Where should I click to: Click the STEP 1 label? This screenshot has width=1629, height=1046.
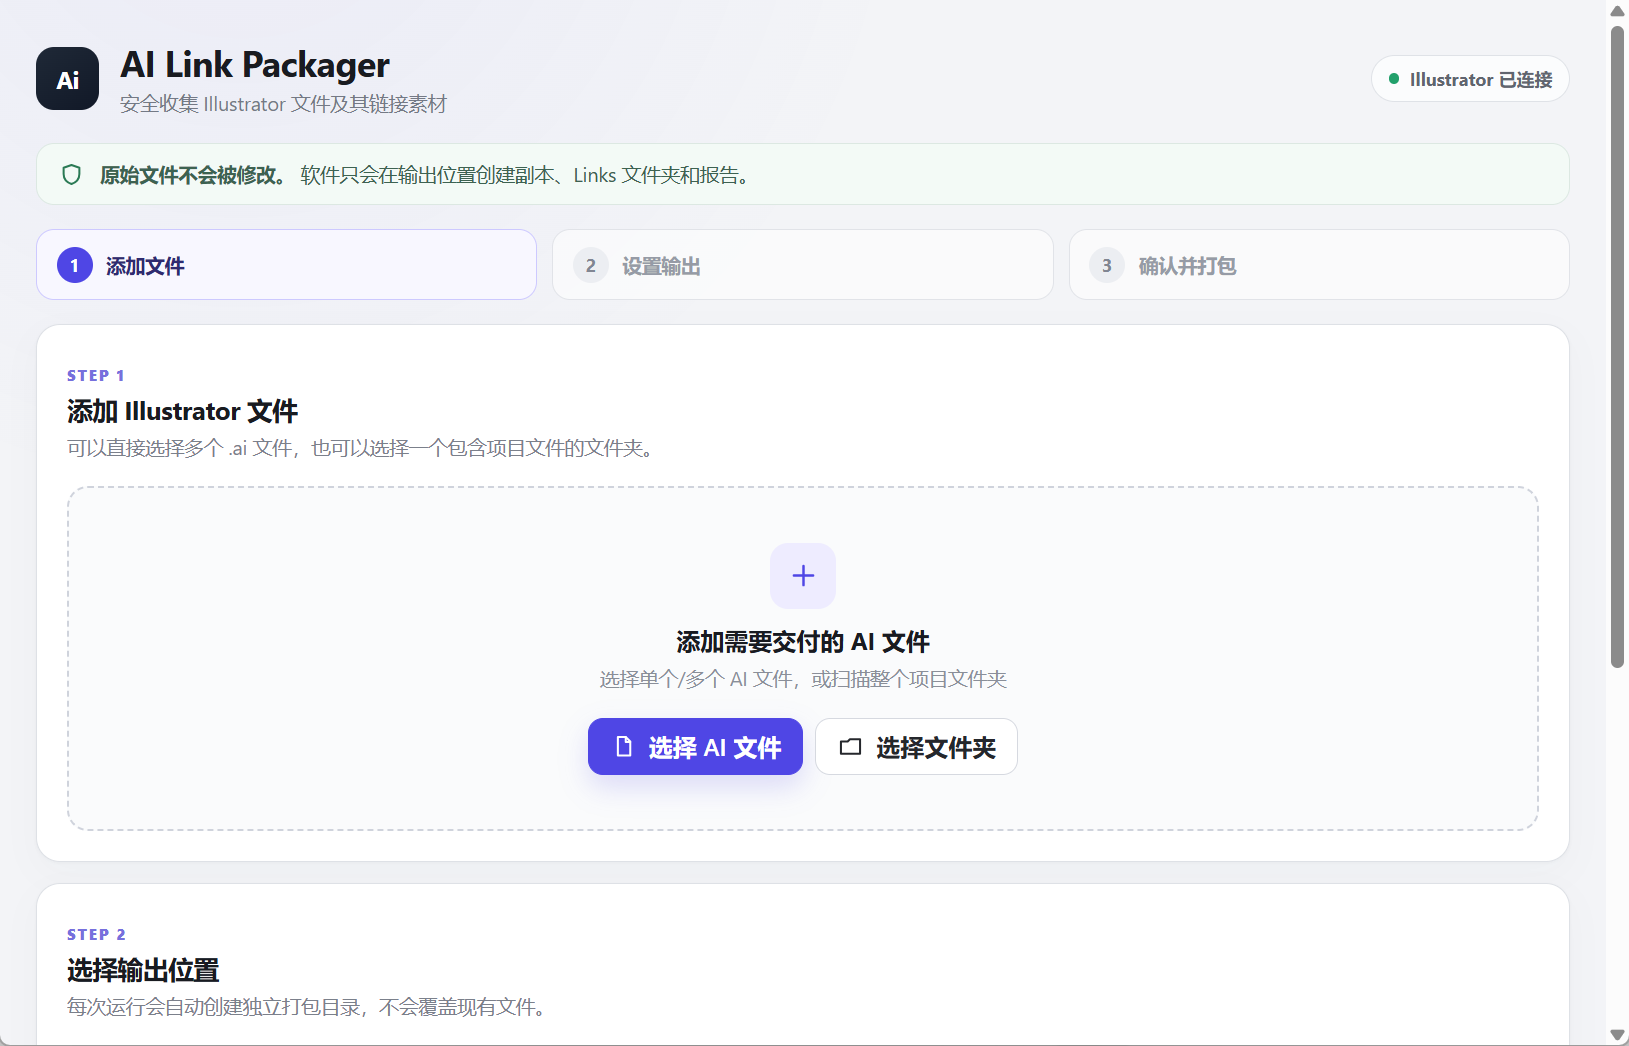coord(96,376)
